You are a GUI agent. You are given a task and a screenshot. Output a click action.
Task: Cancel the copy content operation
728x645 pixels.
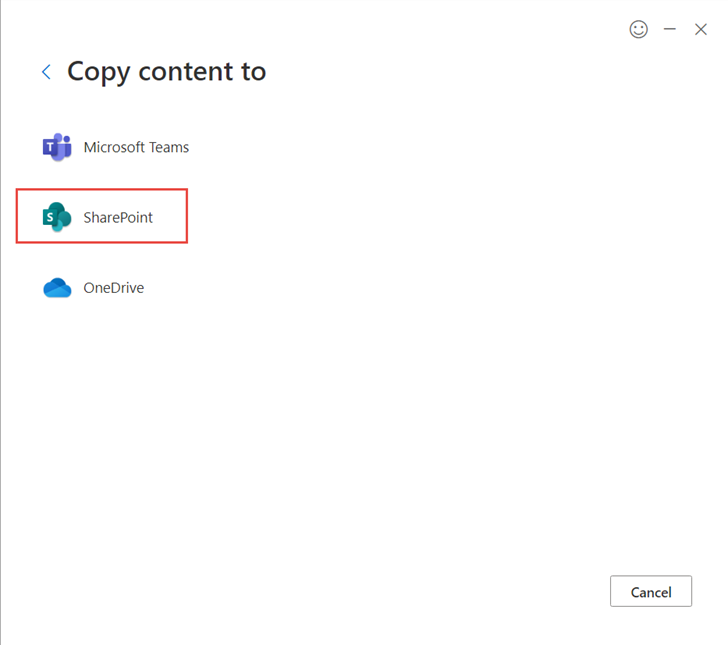coord(650,591)
